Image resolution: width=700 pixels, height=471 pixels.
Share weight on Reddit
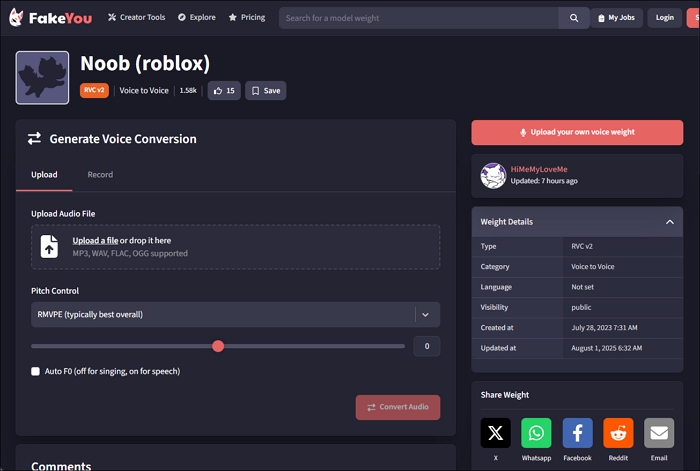(618, 433)
